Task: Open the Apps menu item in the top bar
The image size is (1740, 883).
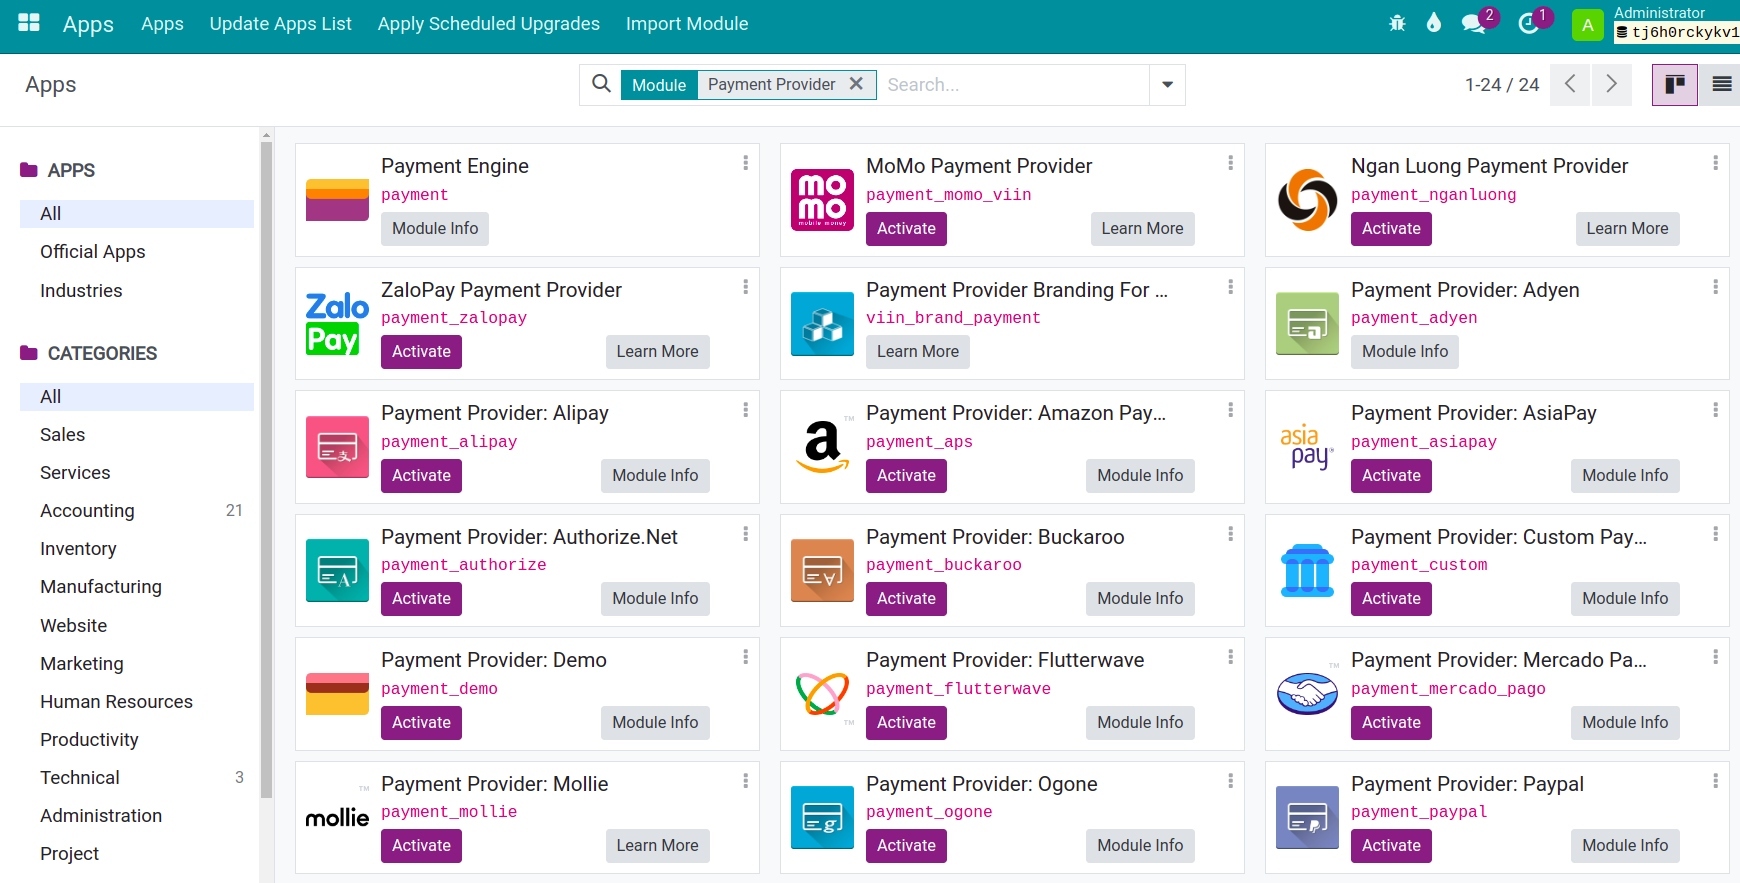Action: pos(162,24)
